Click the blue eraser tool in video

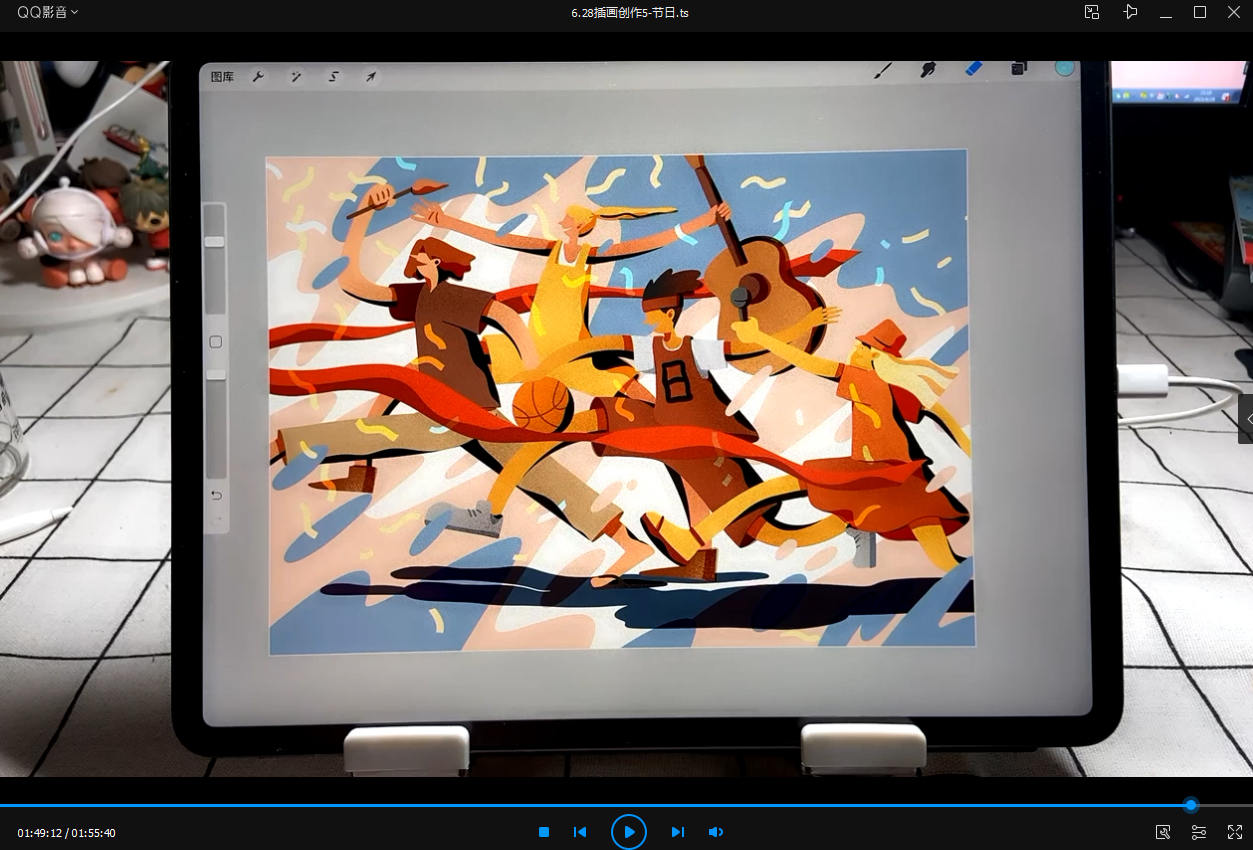tap(973, 69)
